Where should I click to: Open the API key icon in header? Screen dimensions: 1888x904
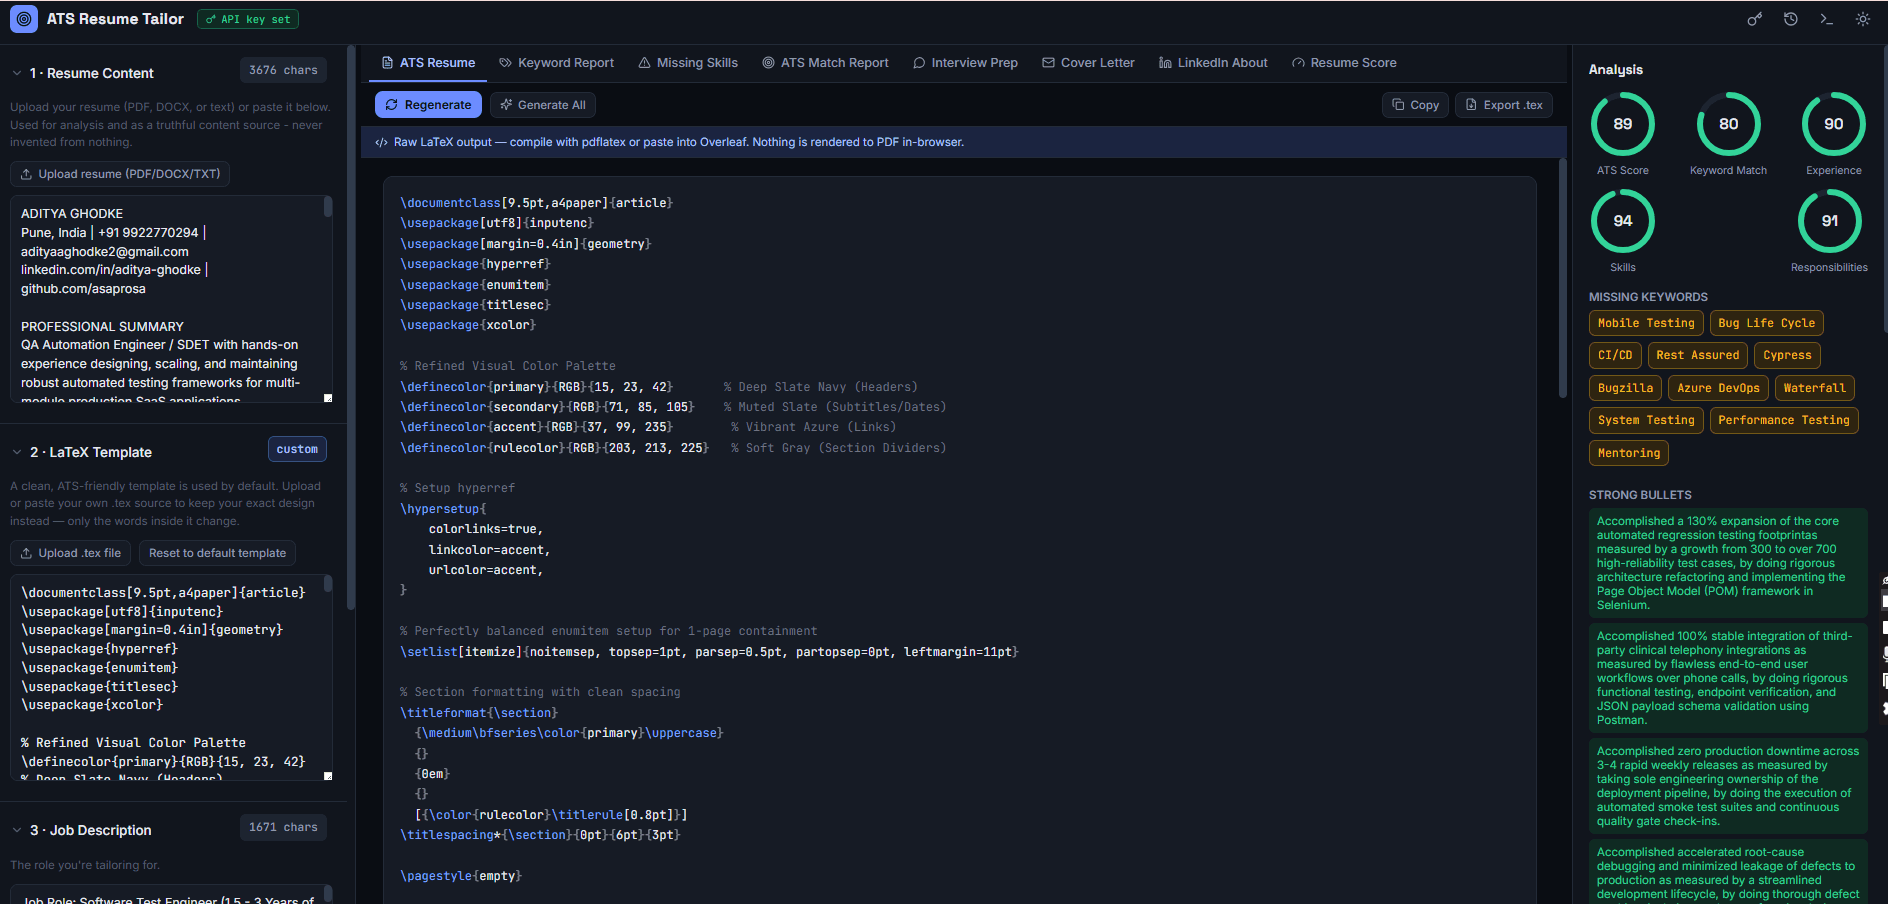coord(1754,19)
